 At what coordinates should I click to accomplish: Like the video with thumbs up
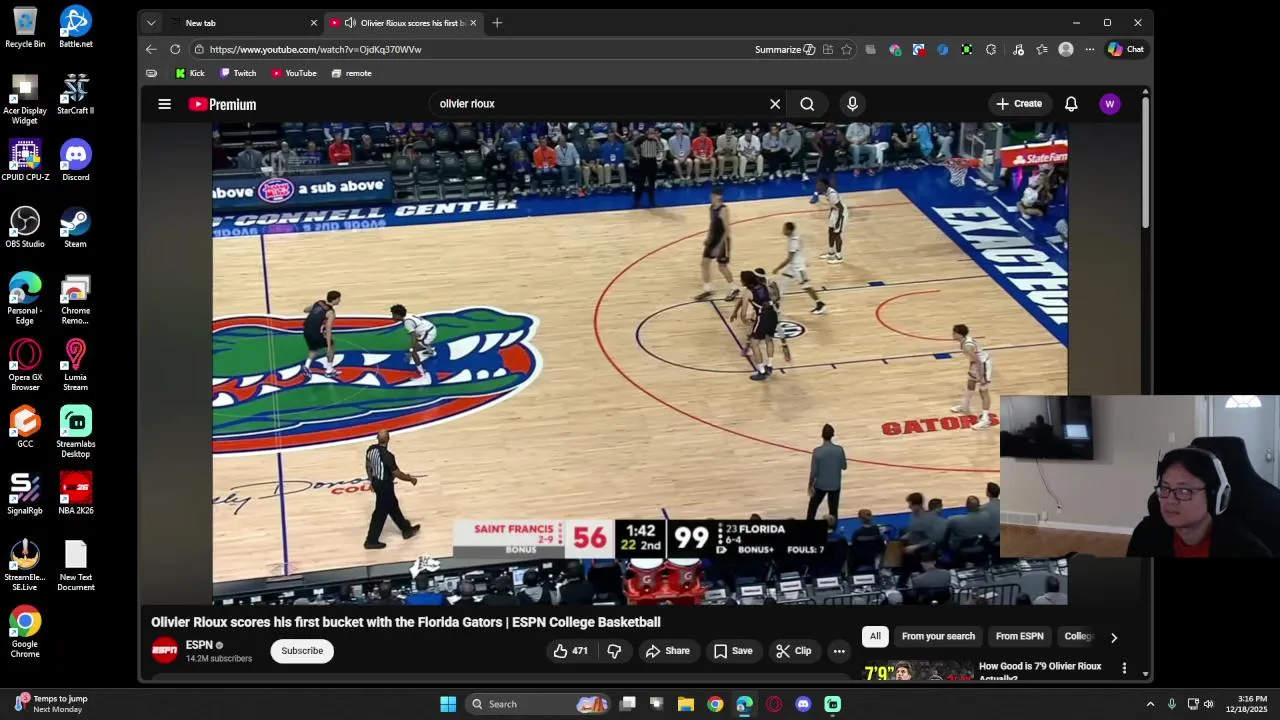pyautogui.click(x=571, y=651)
